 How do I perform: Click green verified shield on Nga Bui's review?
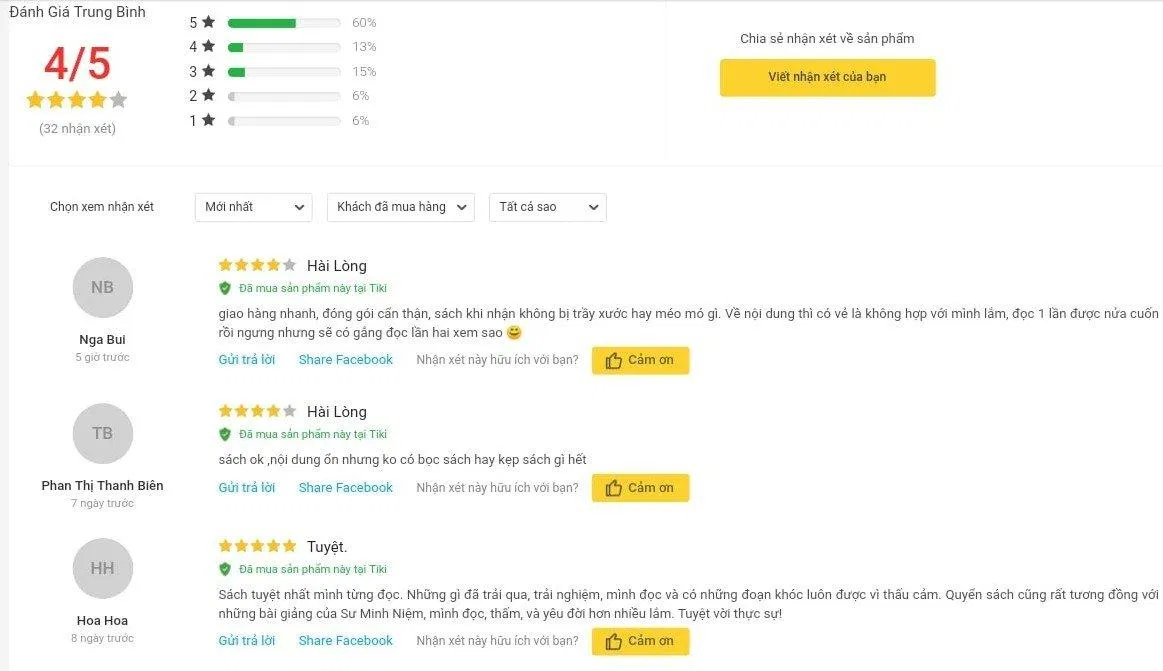pos(225,288)
